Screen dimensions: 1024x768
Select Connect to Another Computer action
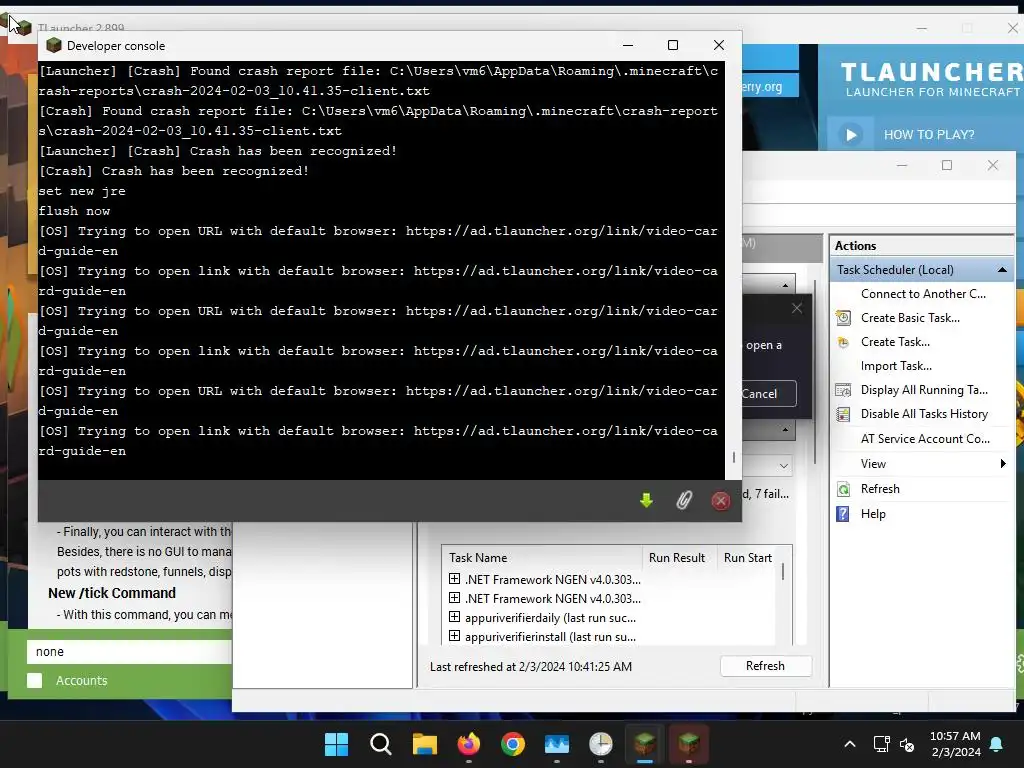923,294
